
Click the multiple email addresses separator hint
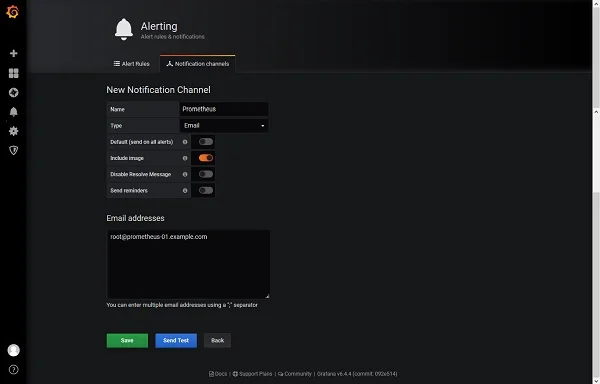pos(182,305)
